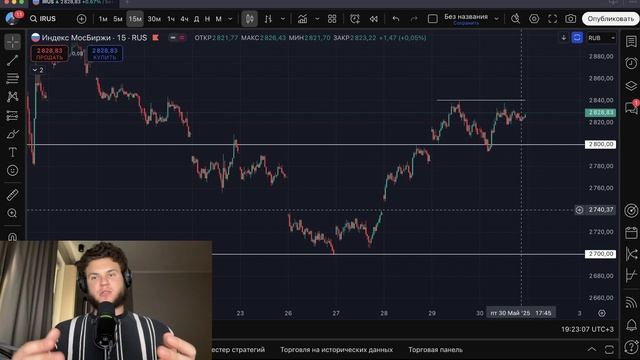The width and height of the screenshot is (640, 360).
Task: Open the emoji and icons tool
Action: coord(13,170)
